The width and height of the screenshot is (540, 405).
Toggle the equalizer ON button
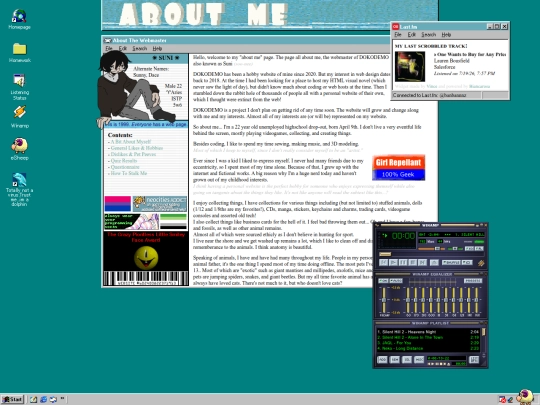pos(383,281)
